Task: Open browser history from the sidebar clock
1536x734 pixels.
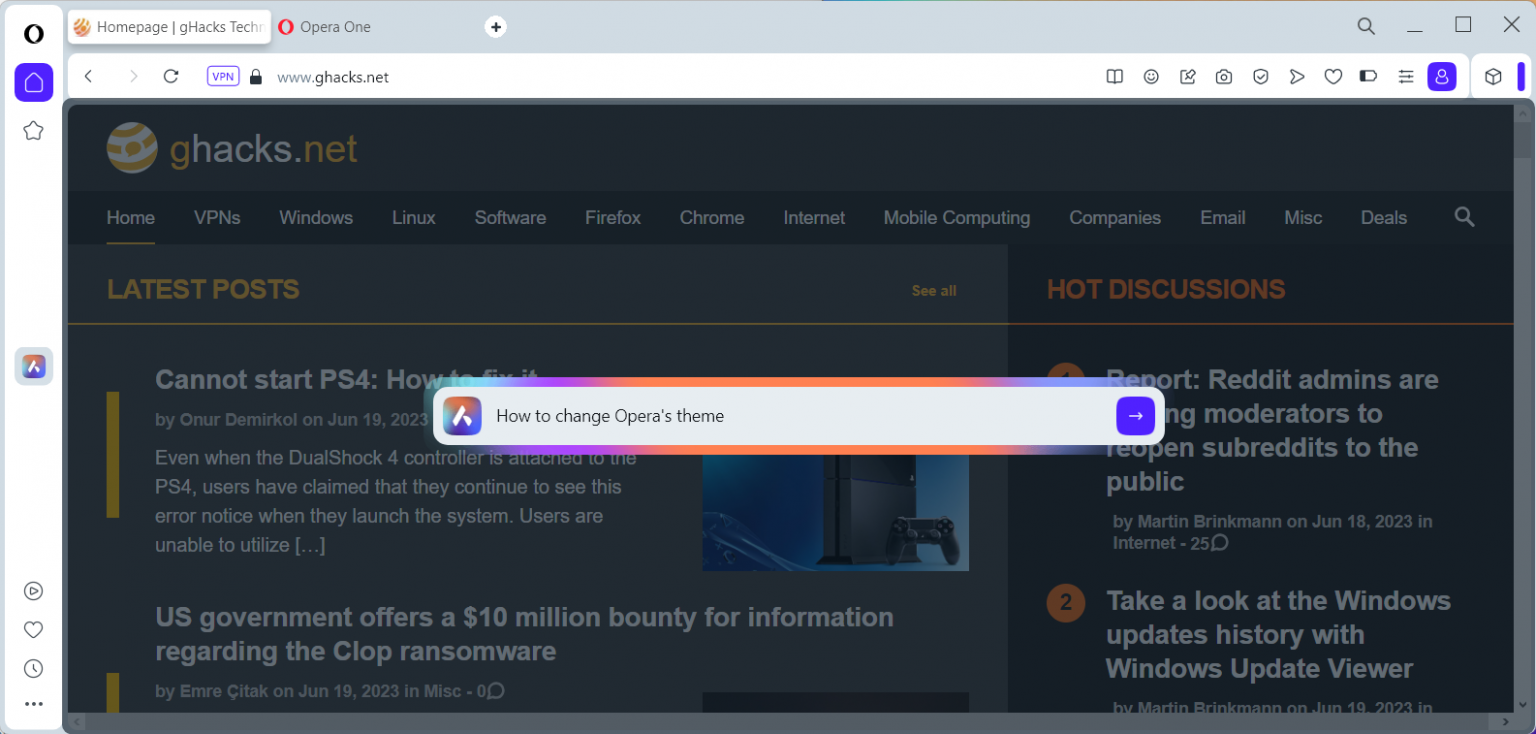Action: tap(33, 668)
